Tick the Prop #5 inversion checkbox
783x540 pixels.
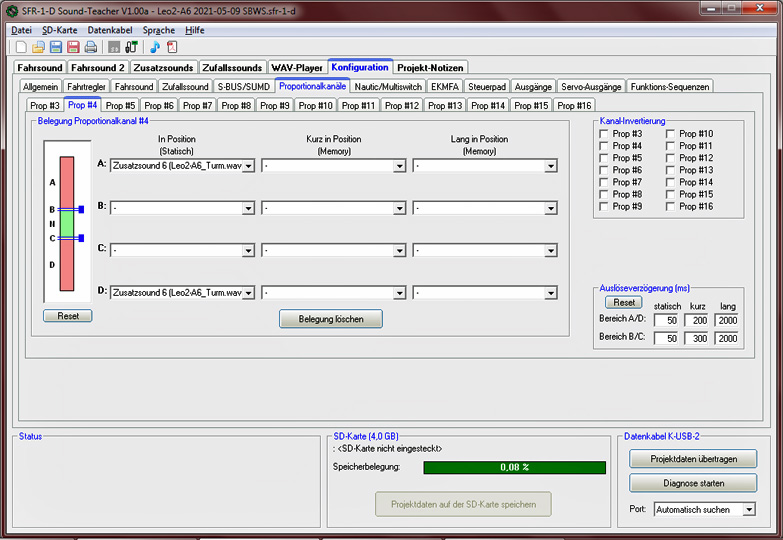[x=604, y=158]
